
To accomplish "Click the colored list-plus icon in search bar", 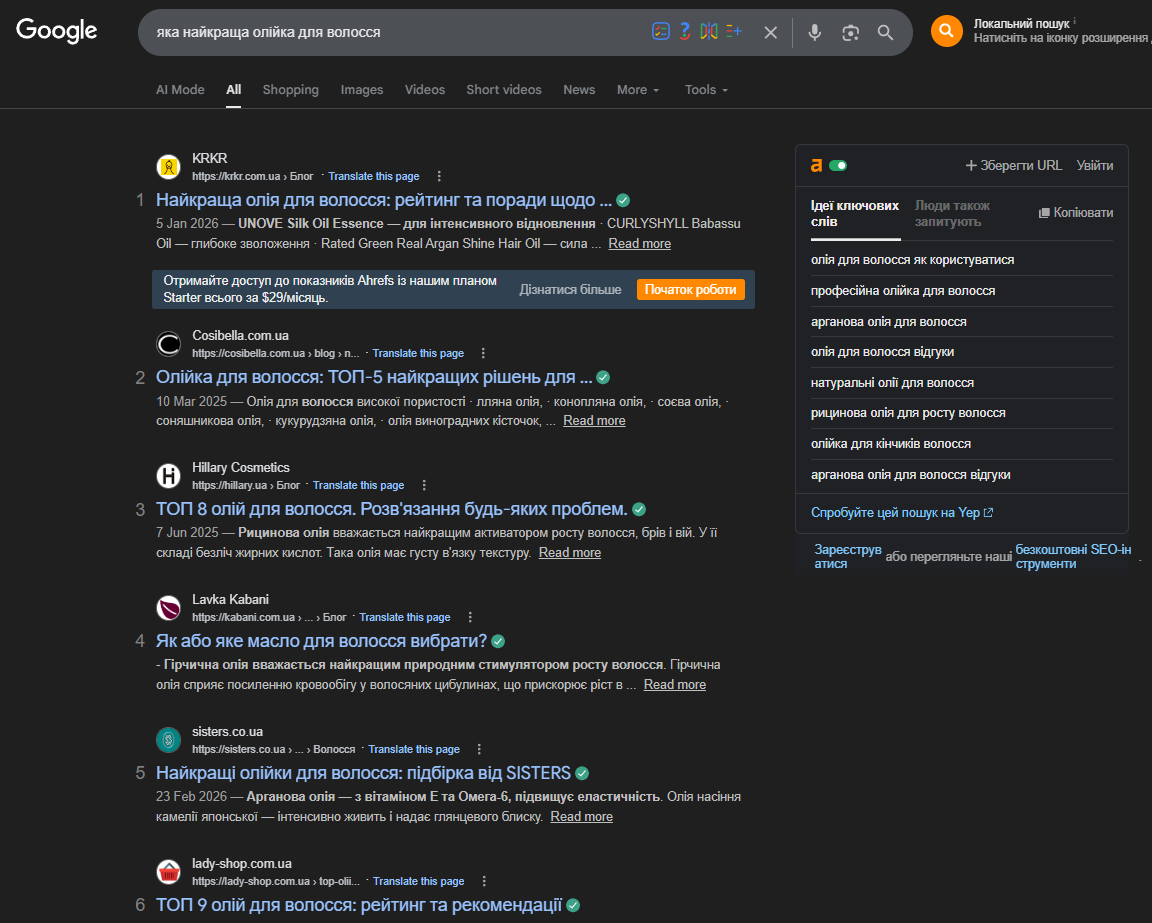I will 734,31.
